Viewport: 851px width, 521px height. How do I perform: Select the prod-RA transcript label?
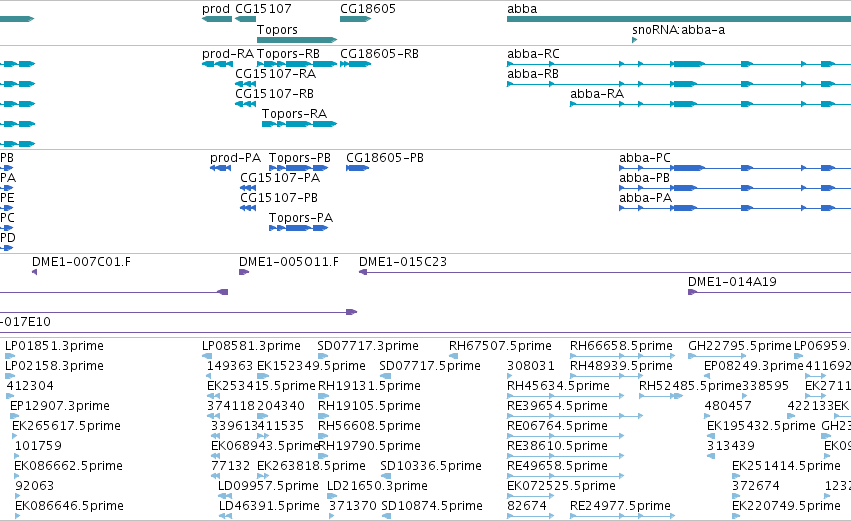(x=228, y=54)
